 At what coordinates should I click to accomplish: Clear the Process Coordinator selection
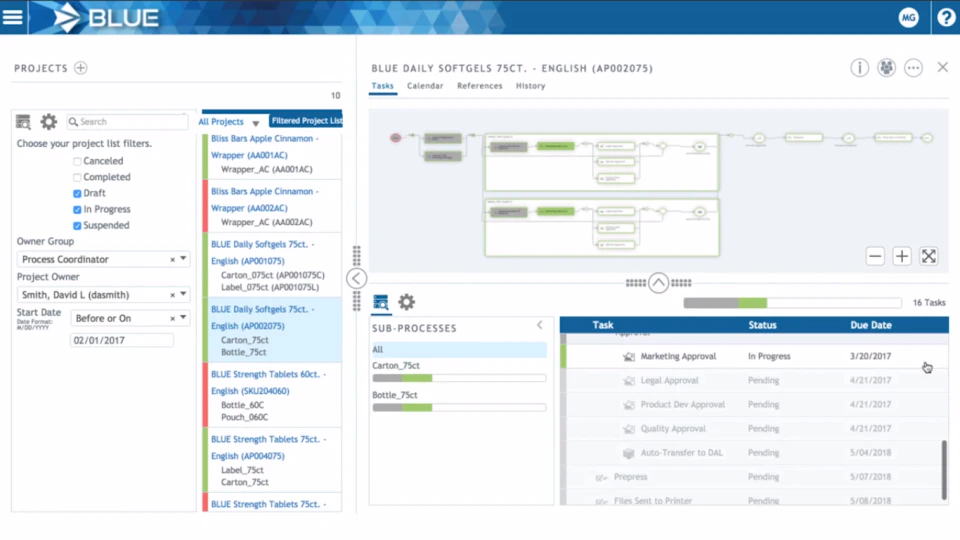pyautogui.click(x=172, y=260)
